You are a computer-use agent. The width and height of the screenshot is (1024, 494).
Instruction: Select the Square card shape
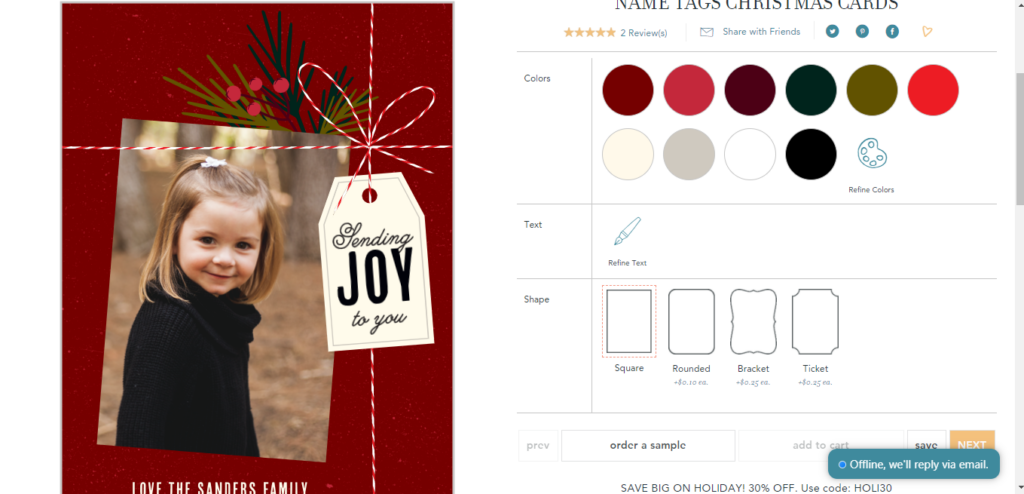pyautogui.click(x=629, y=321)
